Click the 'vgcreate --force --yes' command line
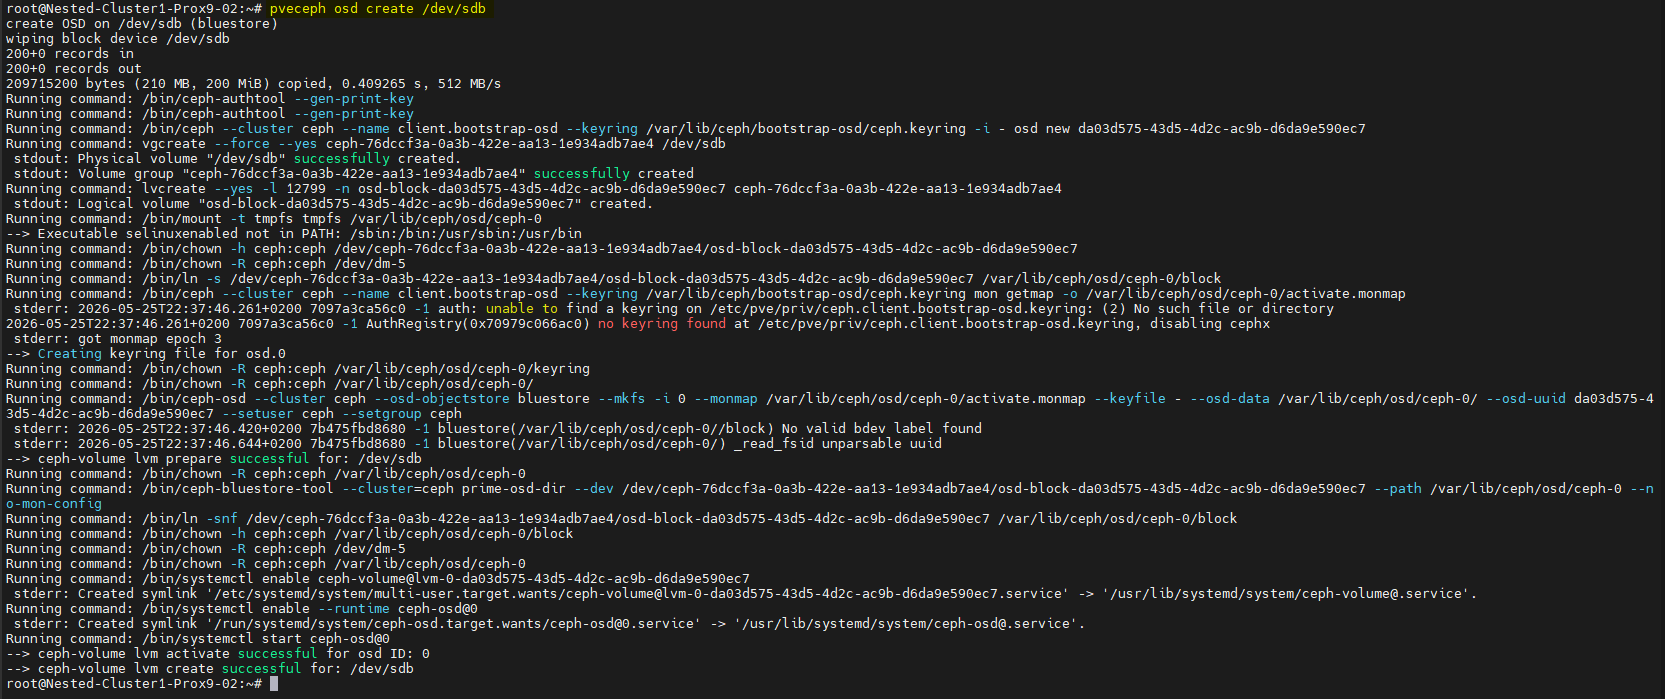 [366, 143]
